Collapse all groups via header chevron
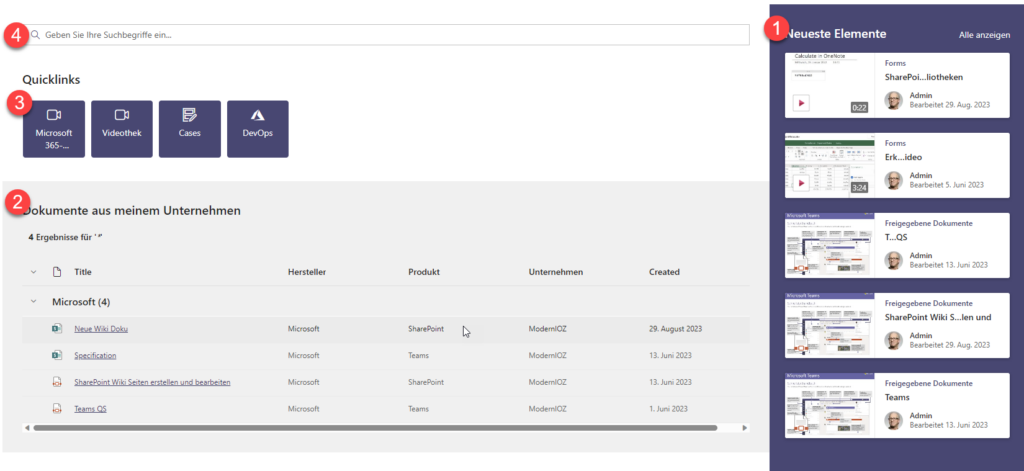Screen dimensions: 1024x471 pos(33,272)
